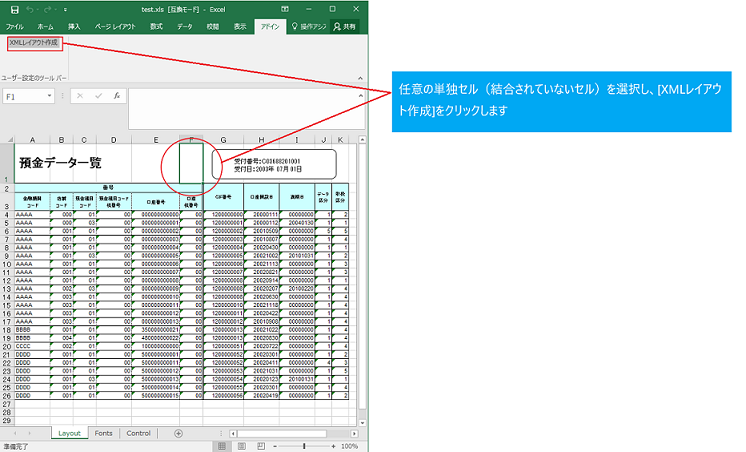The width and height of the screenshot is (746, 452).
Task: Select the empty cell F1
Action: pyautogui.click(x=191, y=163)
